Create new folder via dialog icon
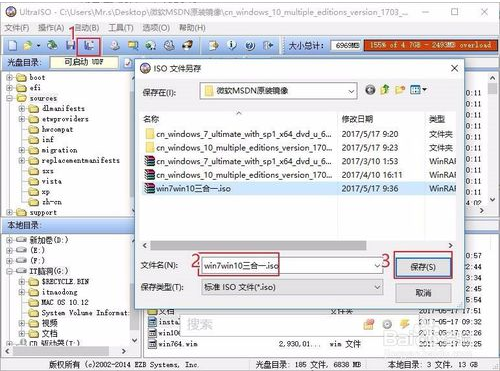The width and height of the screenshot is (500, 371). (x=400, y=90)
